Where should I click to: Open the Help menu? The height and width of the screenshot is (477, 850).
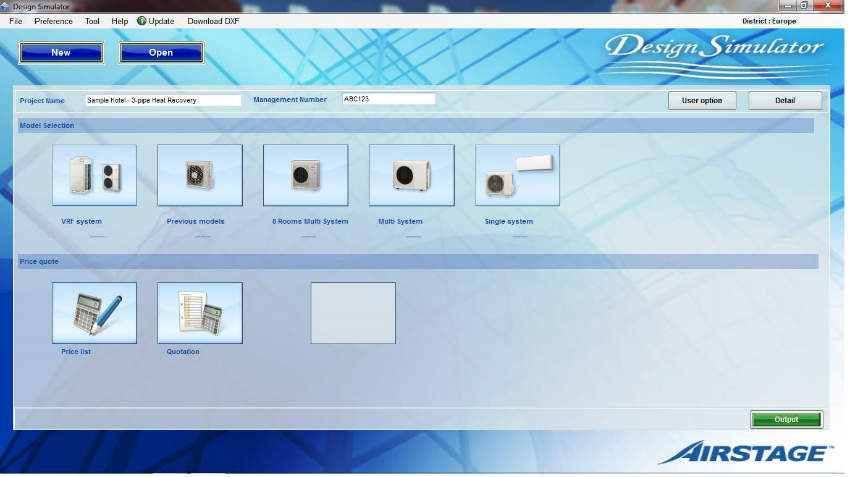[119, 21]
